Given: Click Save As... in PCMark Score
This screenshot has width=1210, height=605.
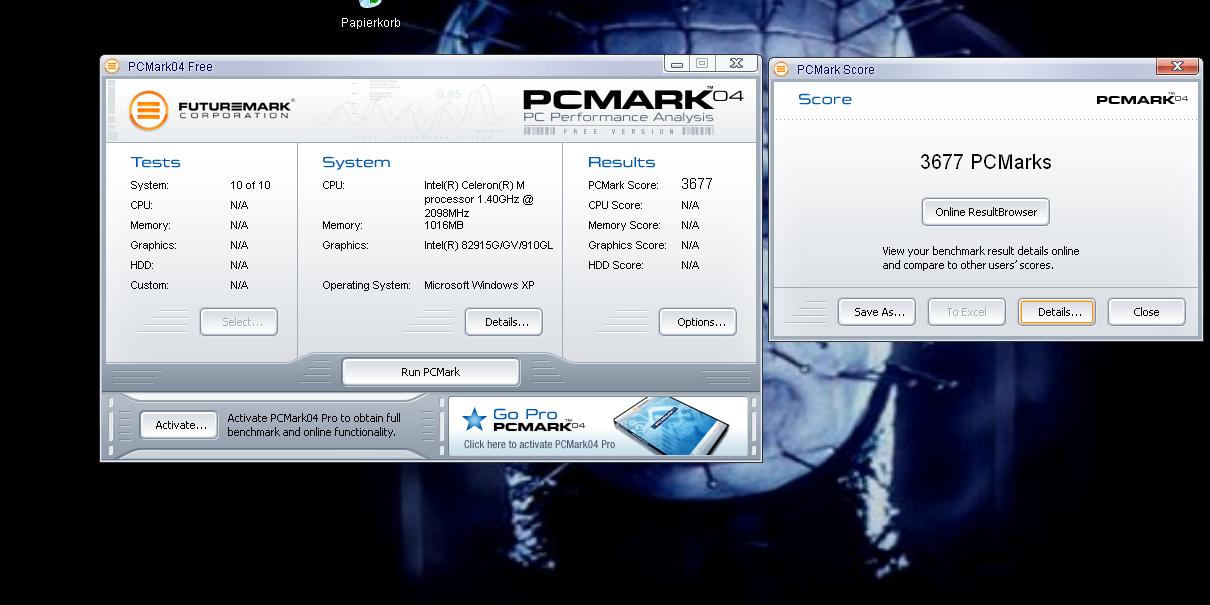Looking at the screenshot, I should click(x=877, y=312).
